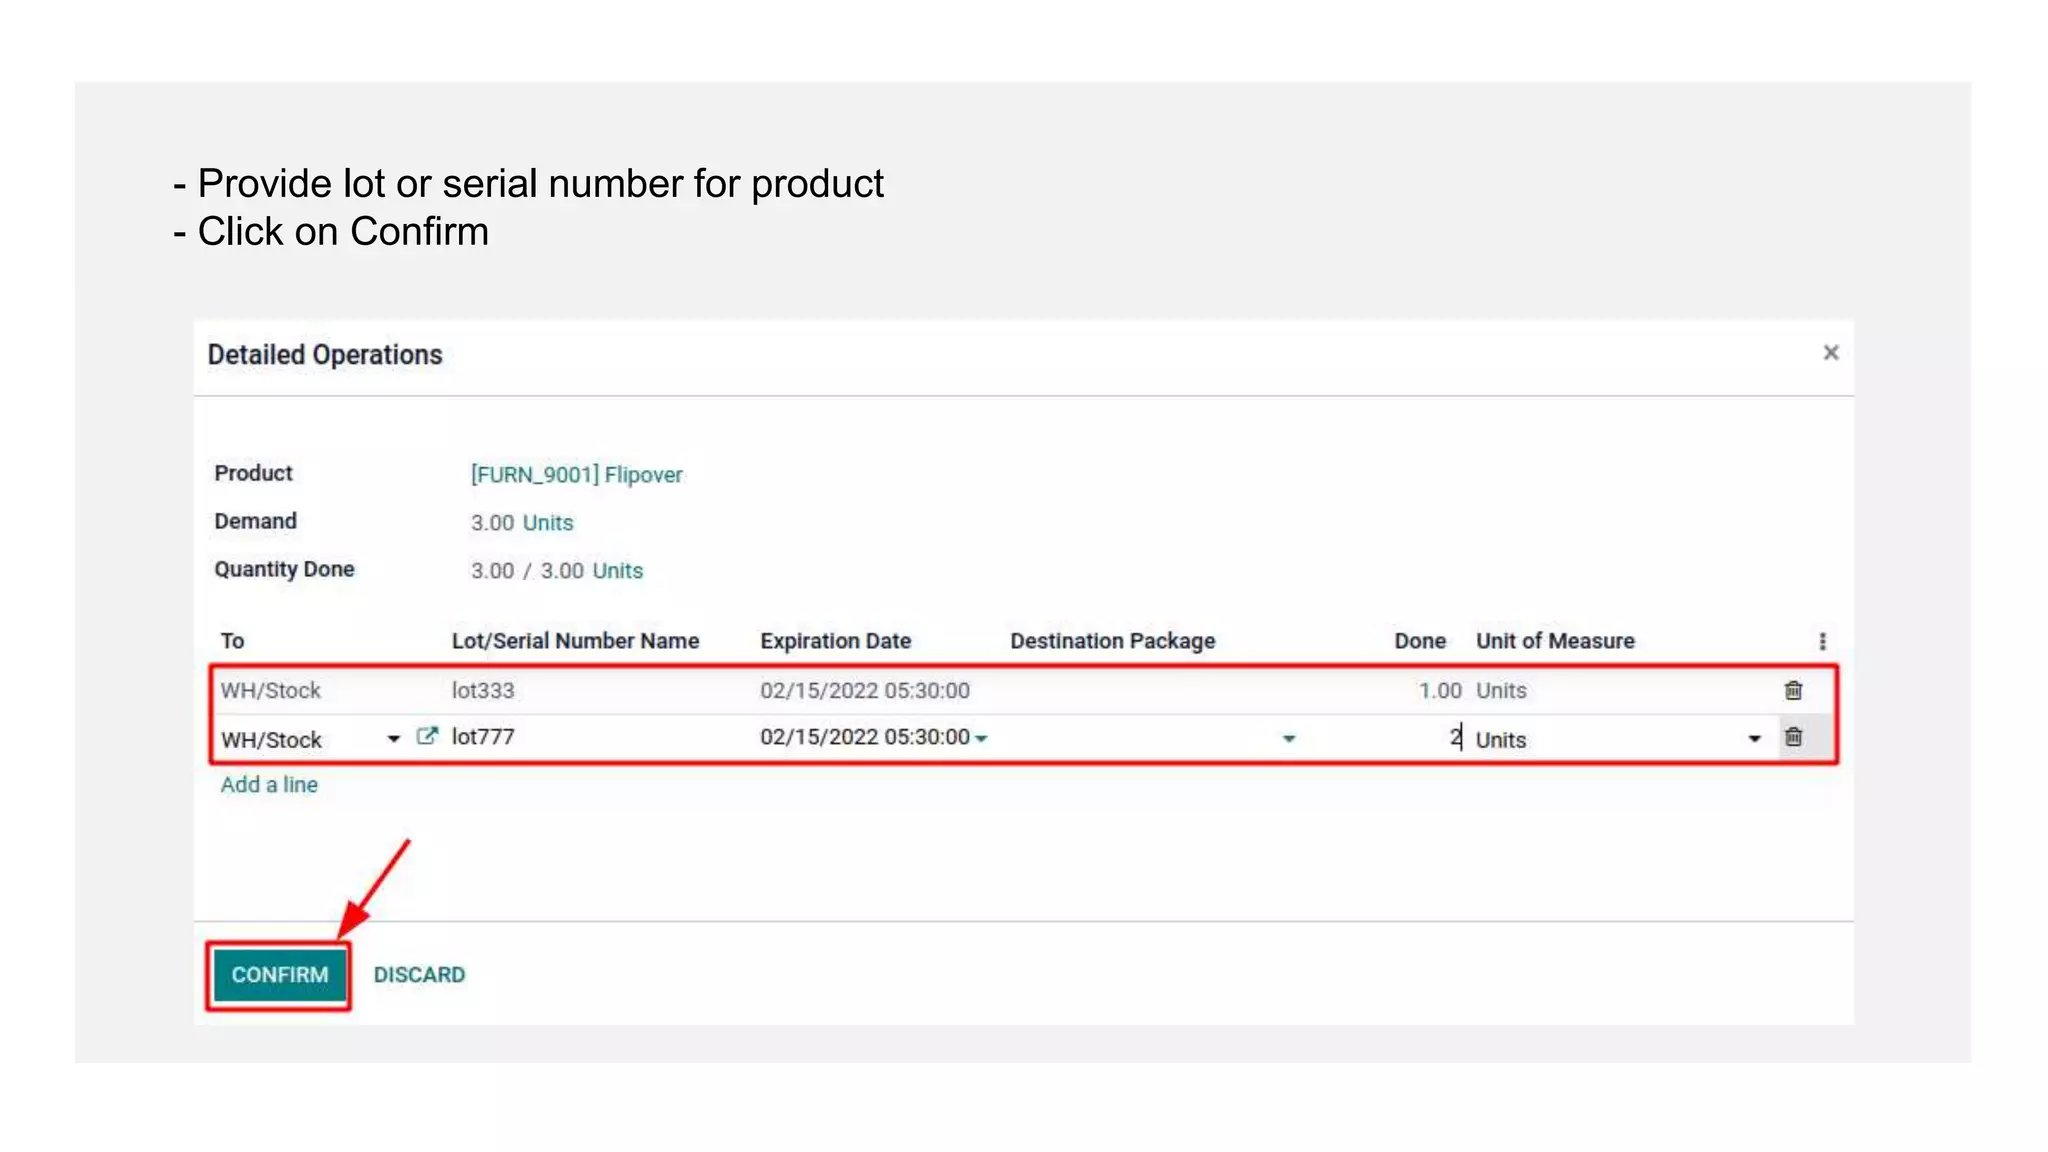Click the Discard button

[x=419, y=975]
